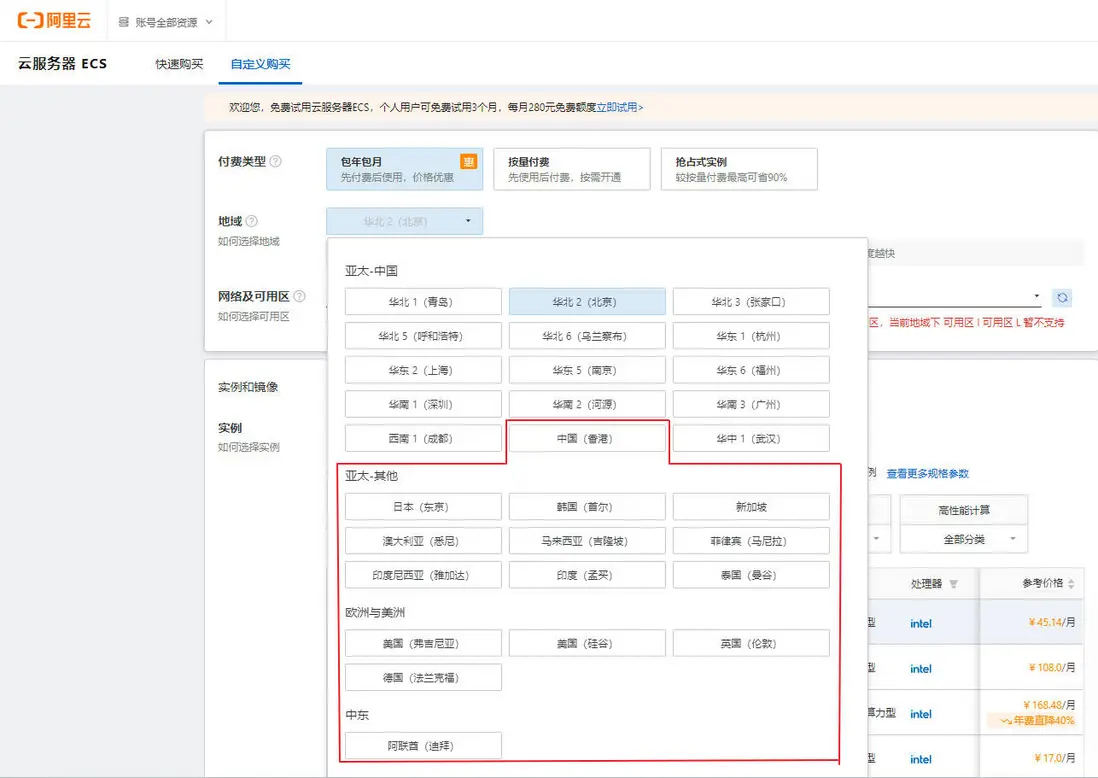The width and height of the screenshot is (1098, 778).
Task: Click the 年费直降40% discount tag
Action: pos(1035,721)
